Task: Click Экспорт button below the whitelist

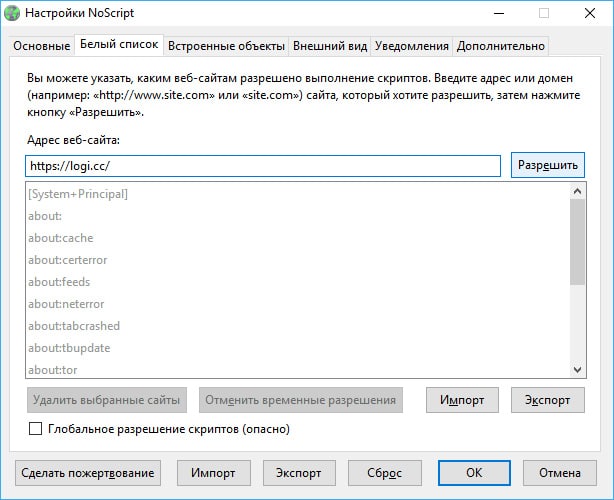Action: (x=548, y=400)
